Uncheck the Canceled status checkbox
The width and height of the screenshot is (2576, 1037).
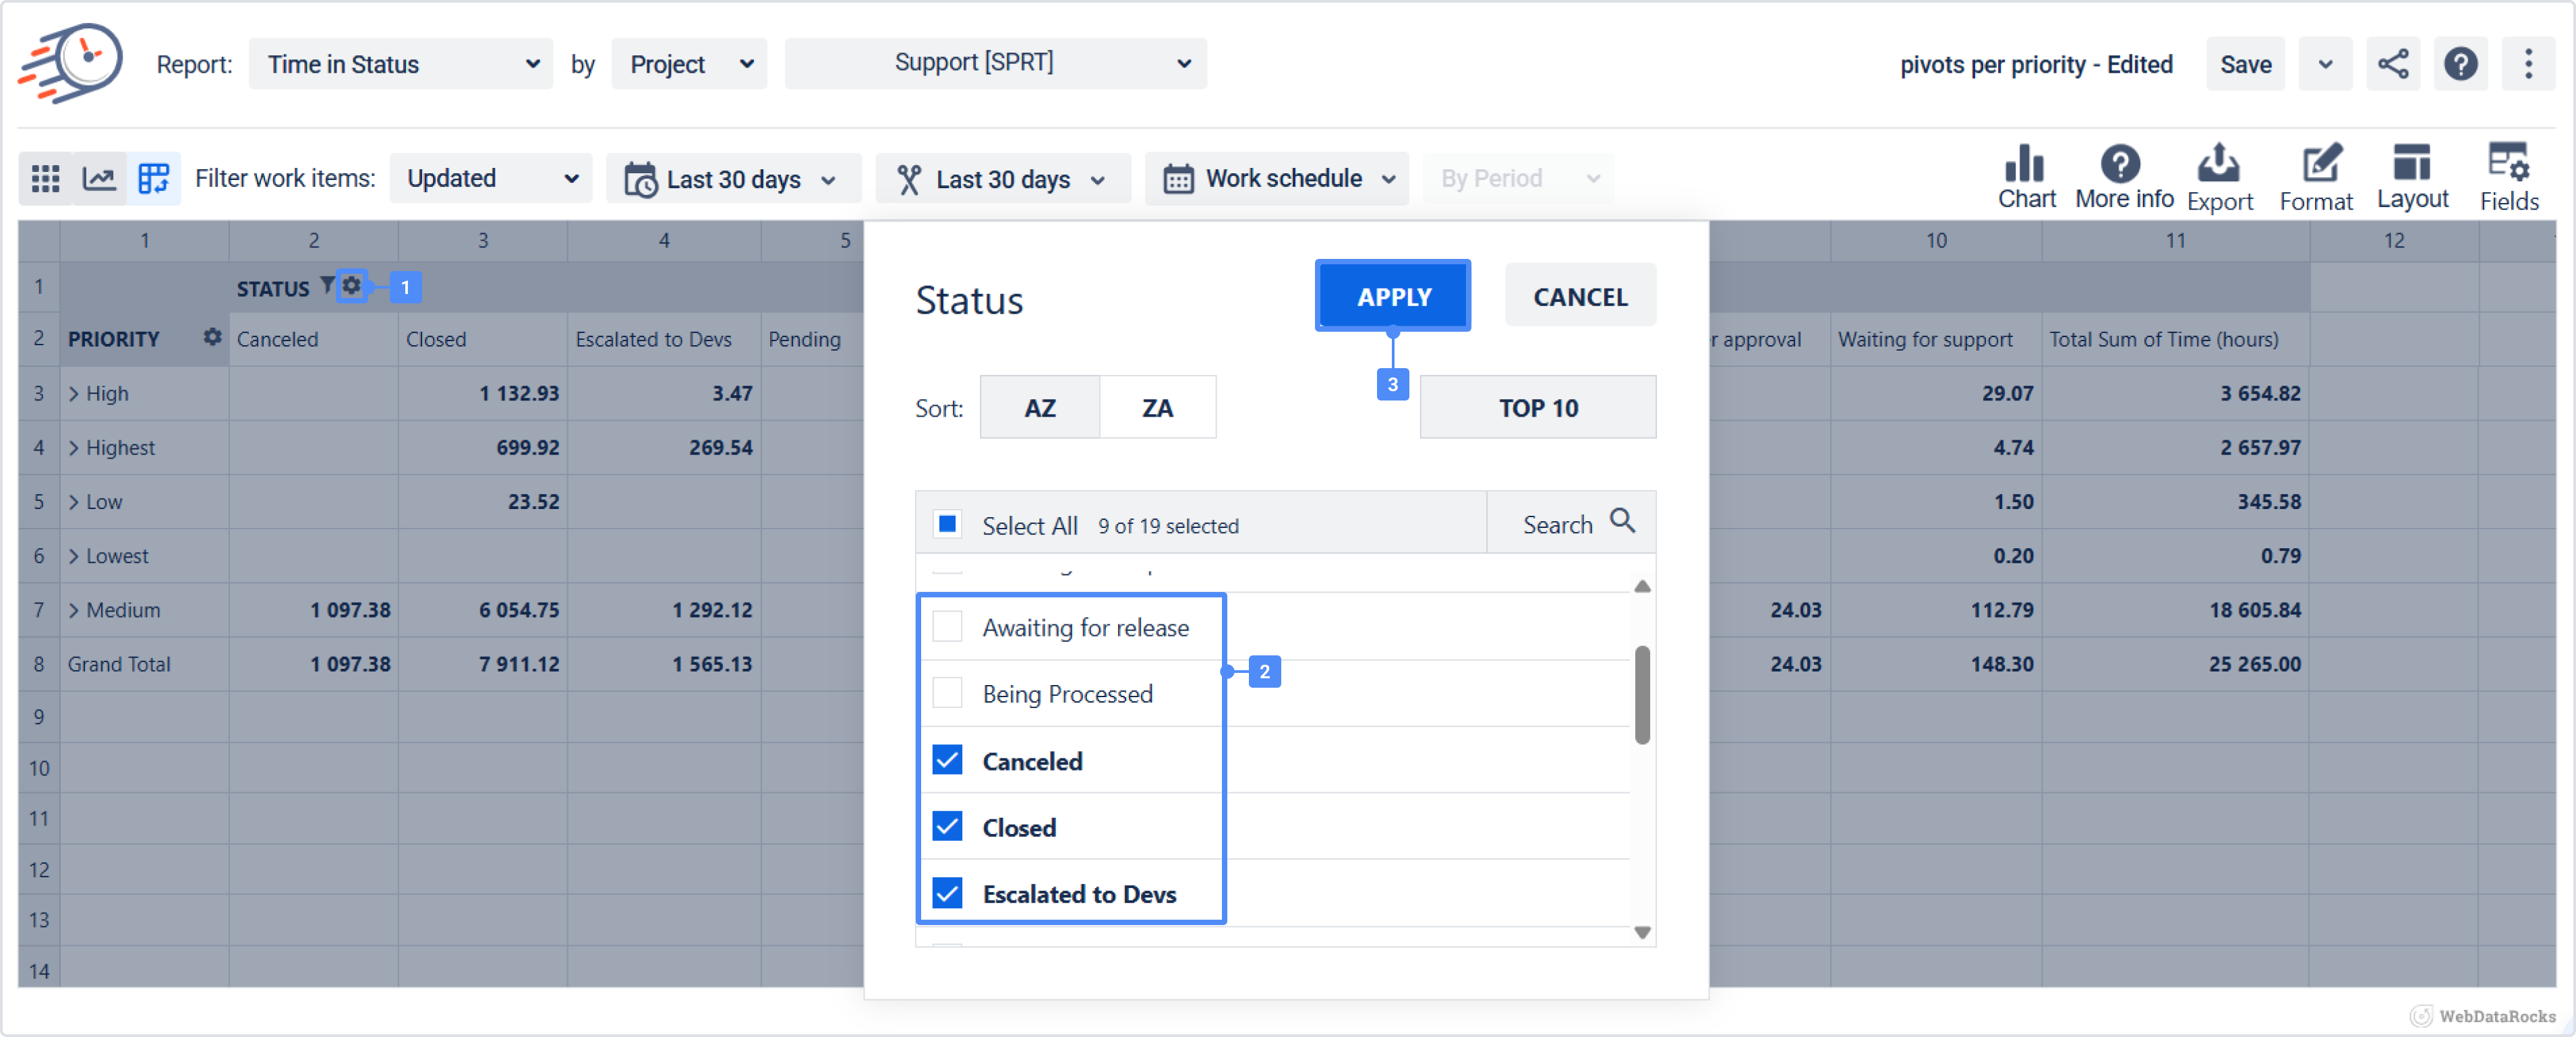[x=947, y=760]
